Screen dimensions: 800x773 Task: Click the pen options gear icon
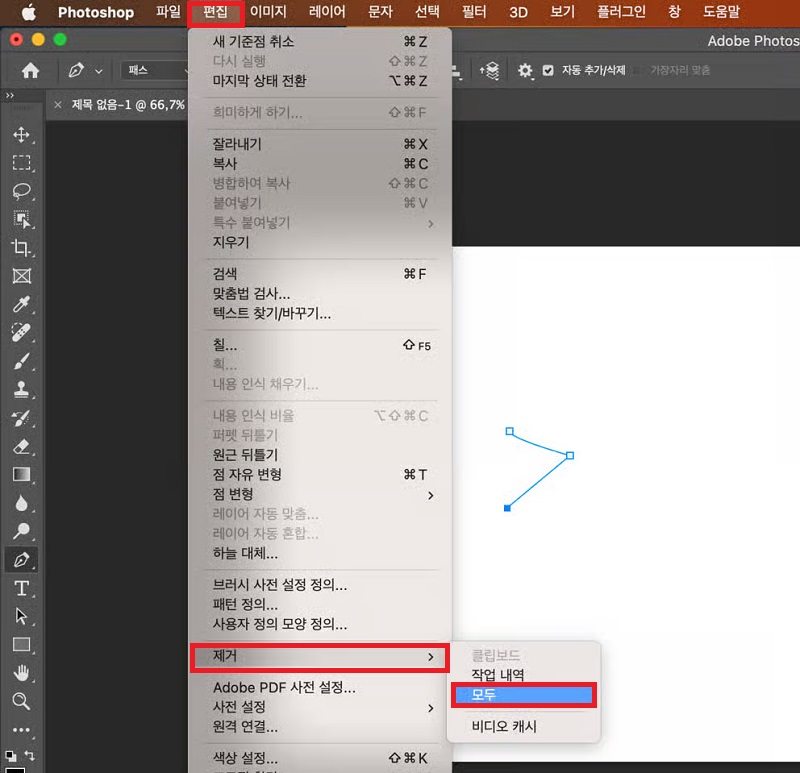(x=523, y=71)
